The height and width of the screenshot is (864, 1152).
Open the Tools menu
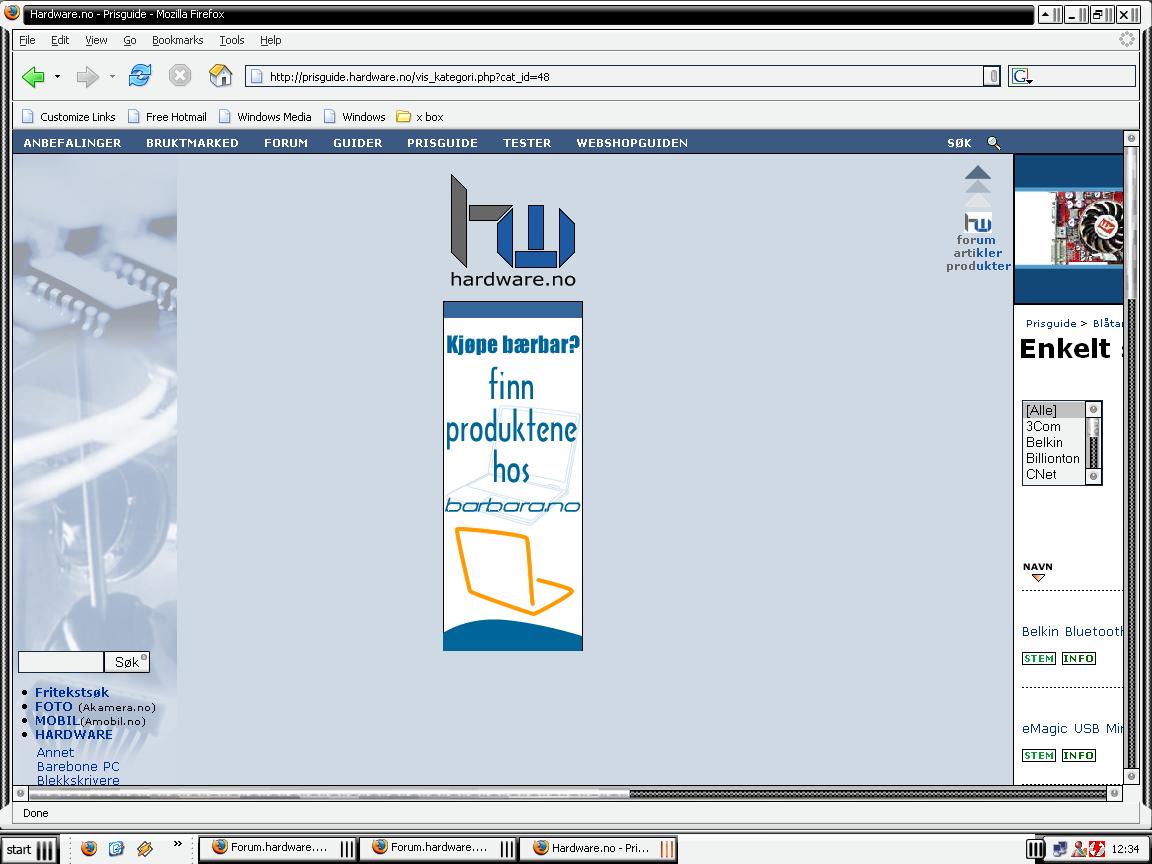[x=231, y=40]
